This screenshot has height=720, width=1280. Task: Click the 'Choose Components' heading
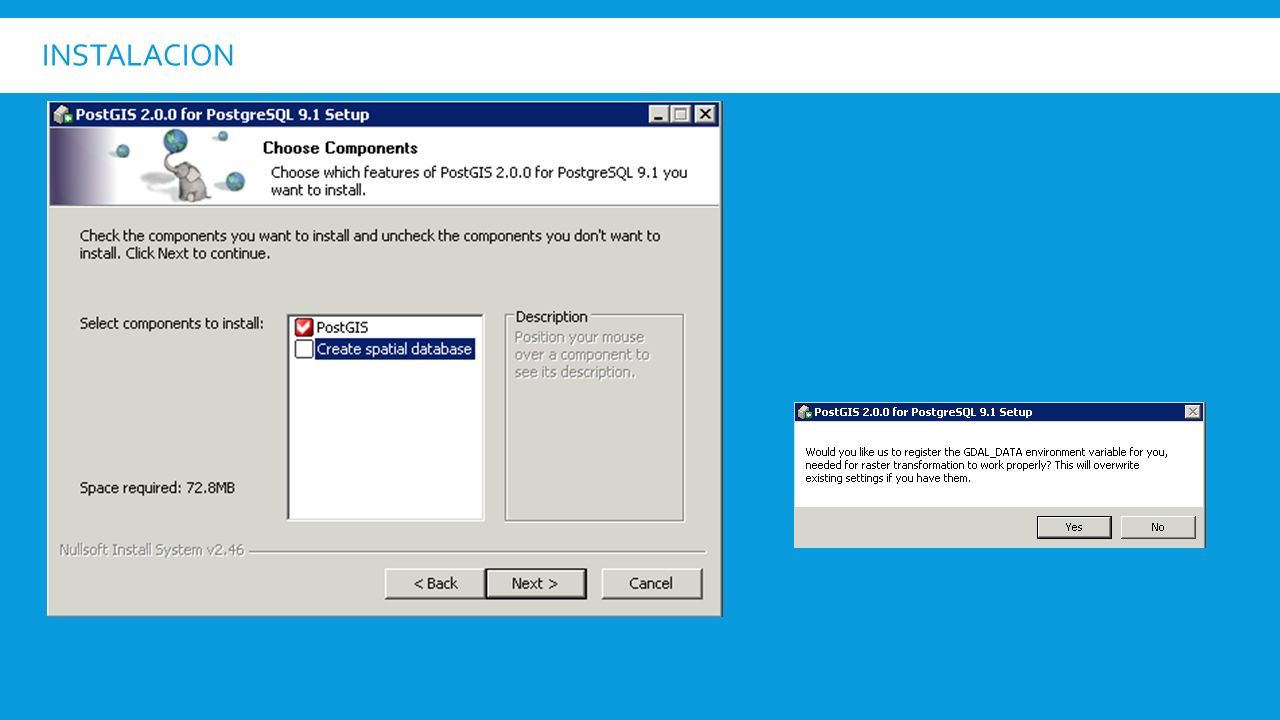340,148
